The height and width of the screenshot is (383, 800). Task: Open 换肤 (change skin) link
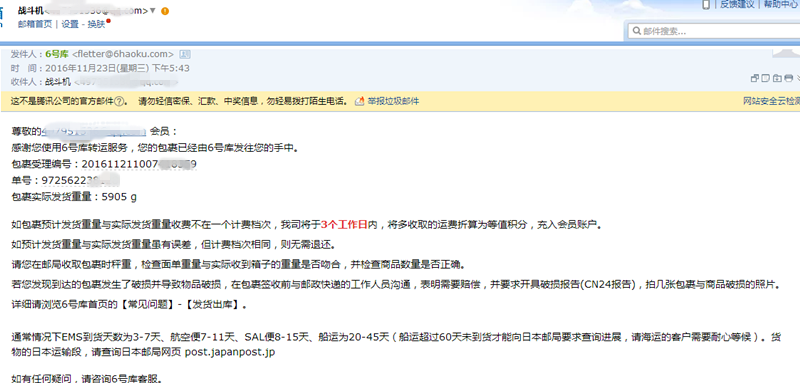(x=96, y=24)
